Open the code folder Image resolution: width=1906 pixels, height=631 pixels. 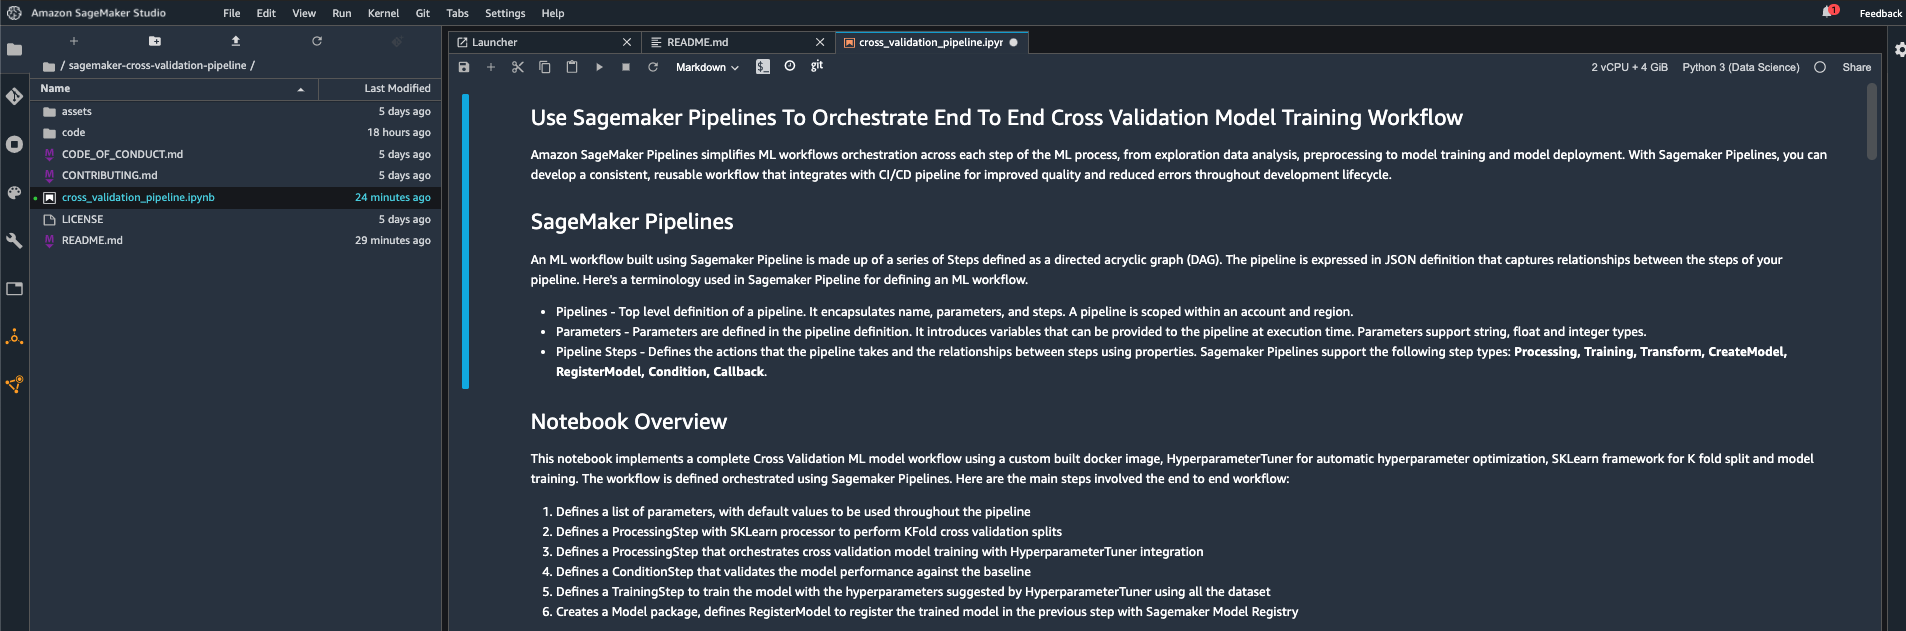(x=236, y=133)
